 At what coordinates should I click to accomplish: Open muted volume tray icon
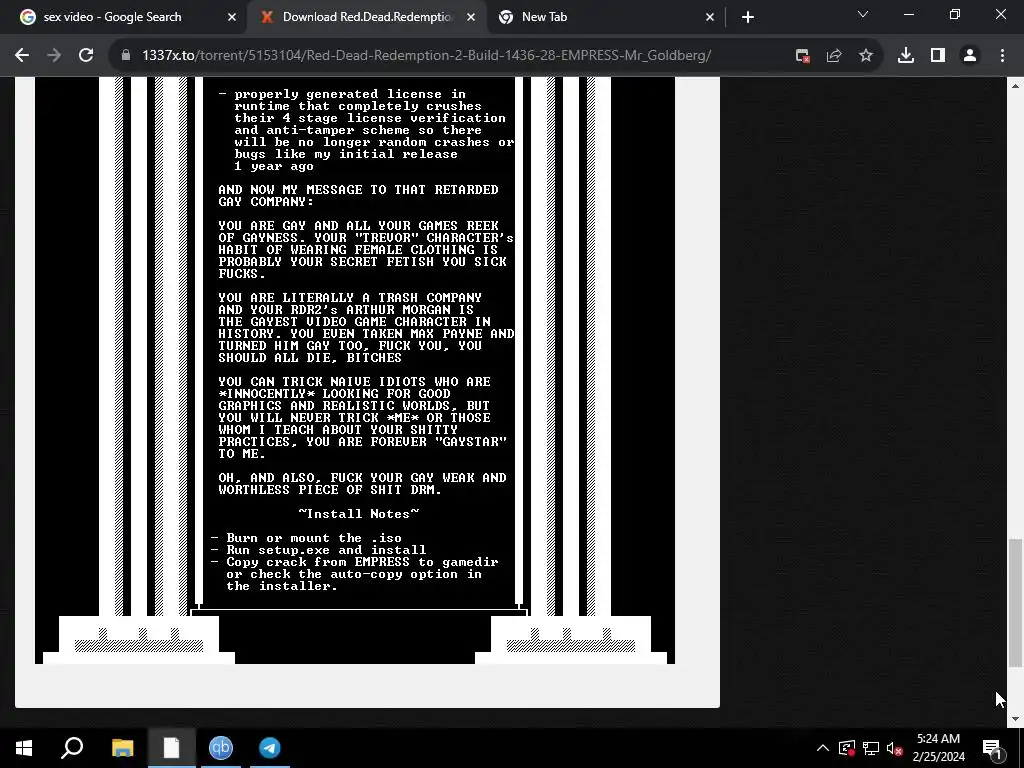(x=894, y=748)
